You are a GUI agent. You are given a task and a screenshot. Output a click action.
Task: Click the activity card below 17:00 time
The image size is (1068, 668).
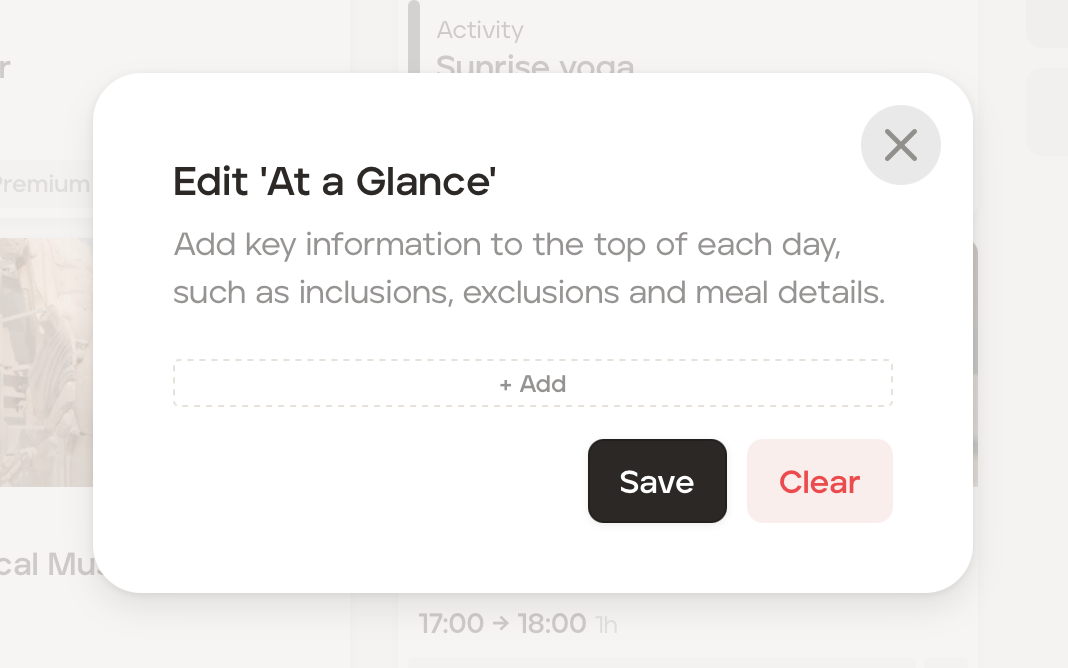point(660,662)
